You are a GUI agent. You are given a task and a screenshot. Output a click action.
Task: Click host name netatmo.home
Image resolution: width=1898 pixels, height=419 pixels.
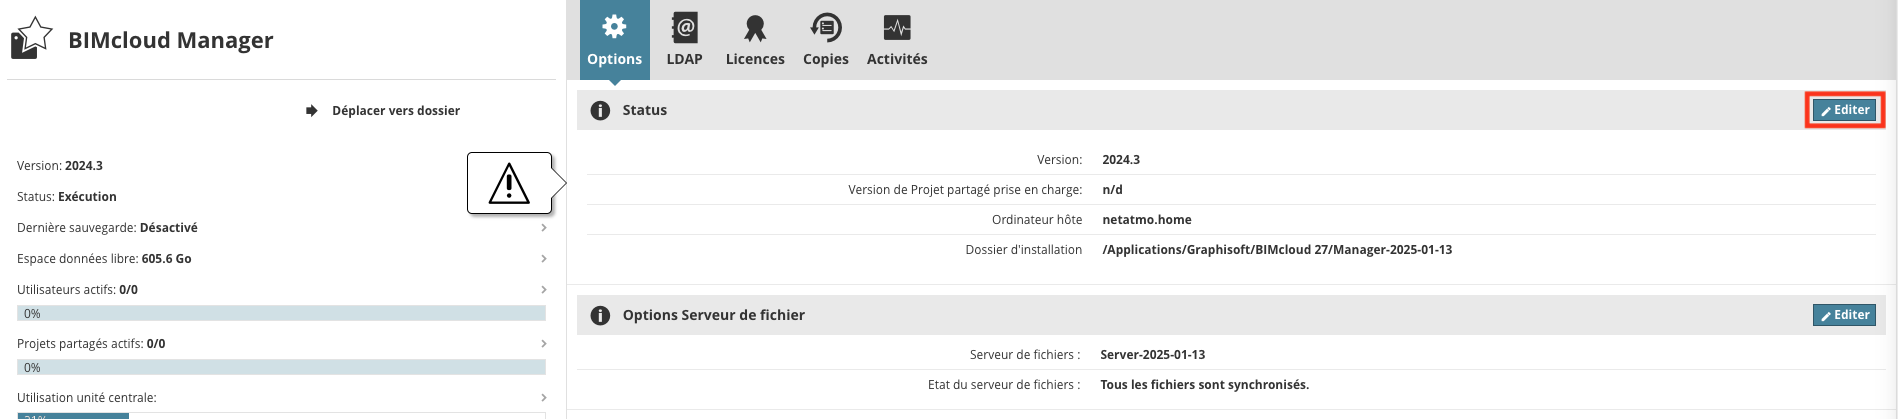click(x=1147, y=220)
